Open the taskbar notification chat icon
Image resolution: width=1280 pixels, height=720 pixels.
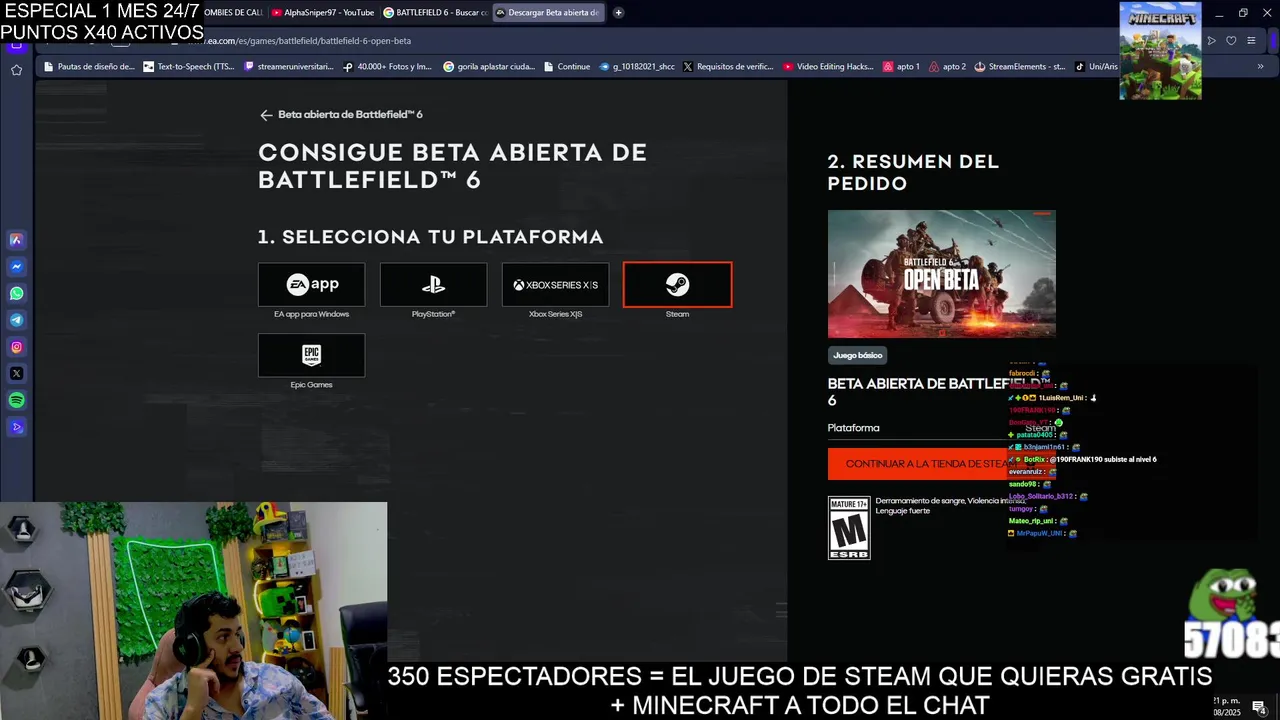[1259, 707]
